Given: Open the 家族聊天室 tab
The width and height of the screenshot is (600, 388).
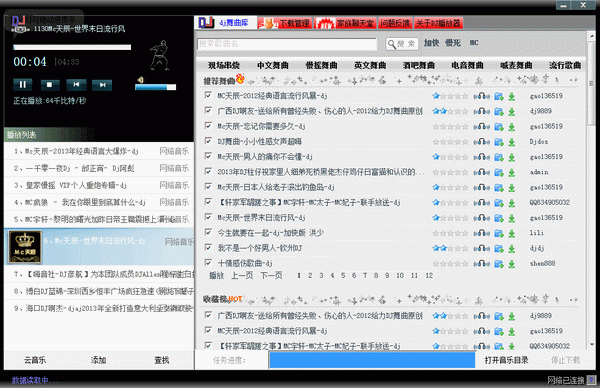Looking at the screenshot, I should coord(346,23).
